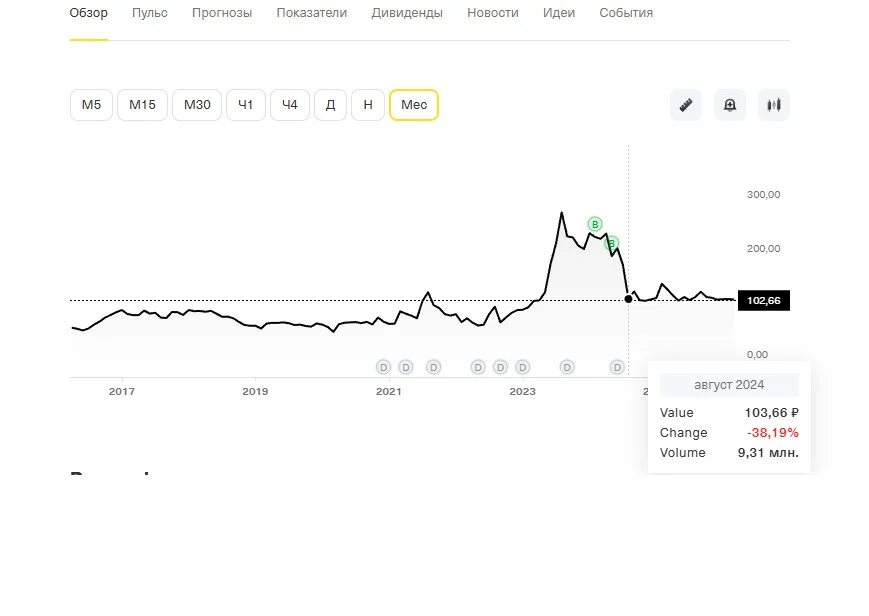This screenshot has height=616, width=869.
Task: Open the Новости tab
Action: [493, 13]
